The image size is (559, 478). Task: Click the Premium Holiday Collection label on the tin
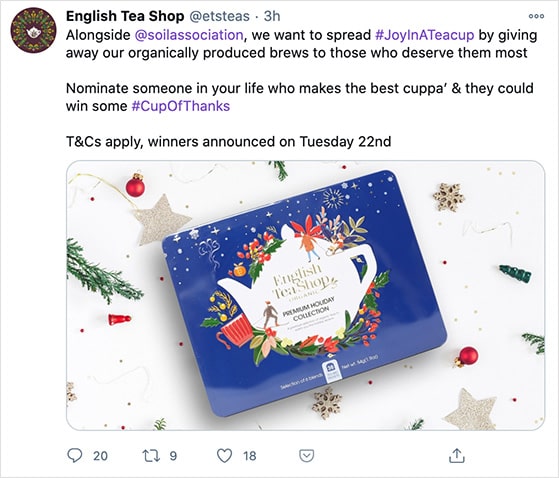pos(309,309)
